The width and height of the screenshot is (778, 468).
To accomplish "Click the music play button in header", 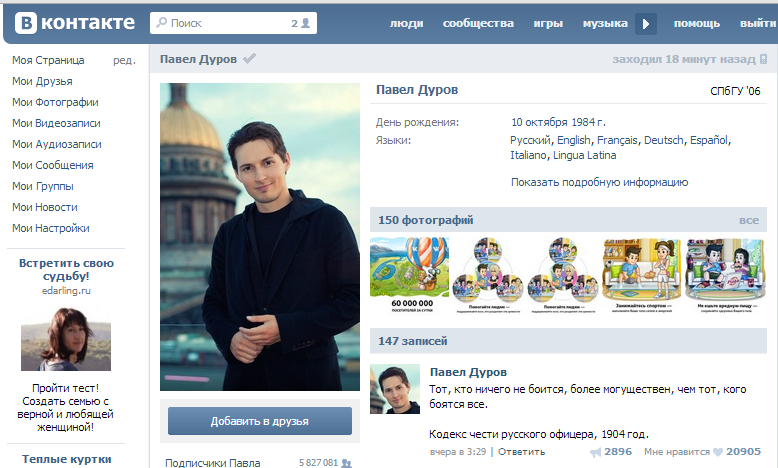I will (646, 24).
